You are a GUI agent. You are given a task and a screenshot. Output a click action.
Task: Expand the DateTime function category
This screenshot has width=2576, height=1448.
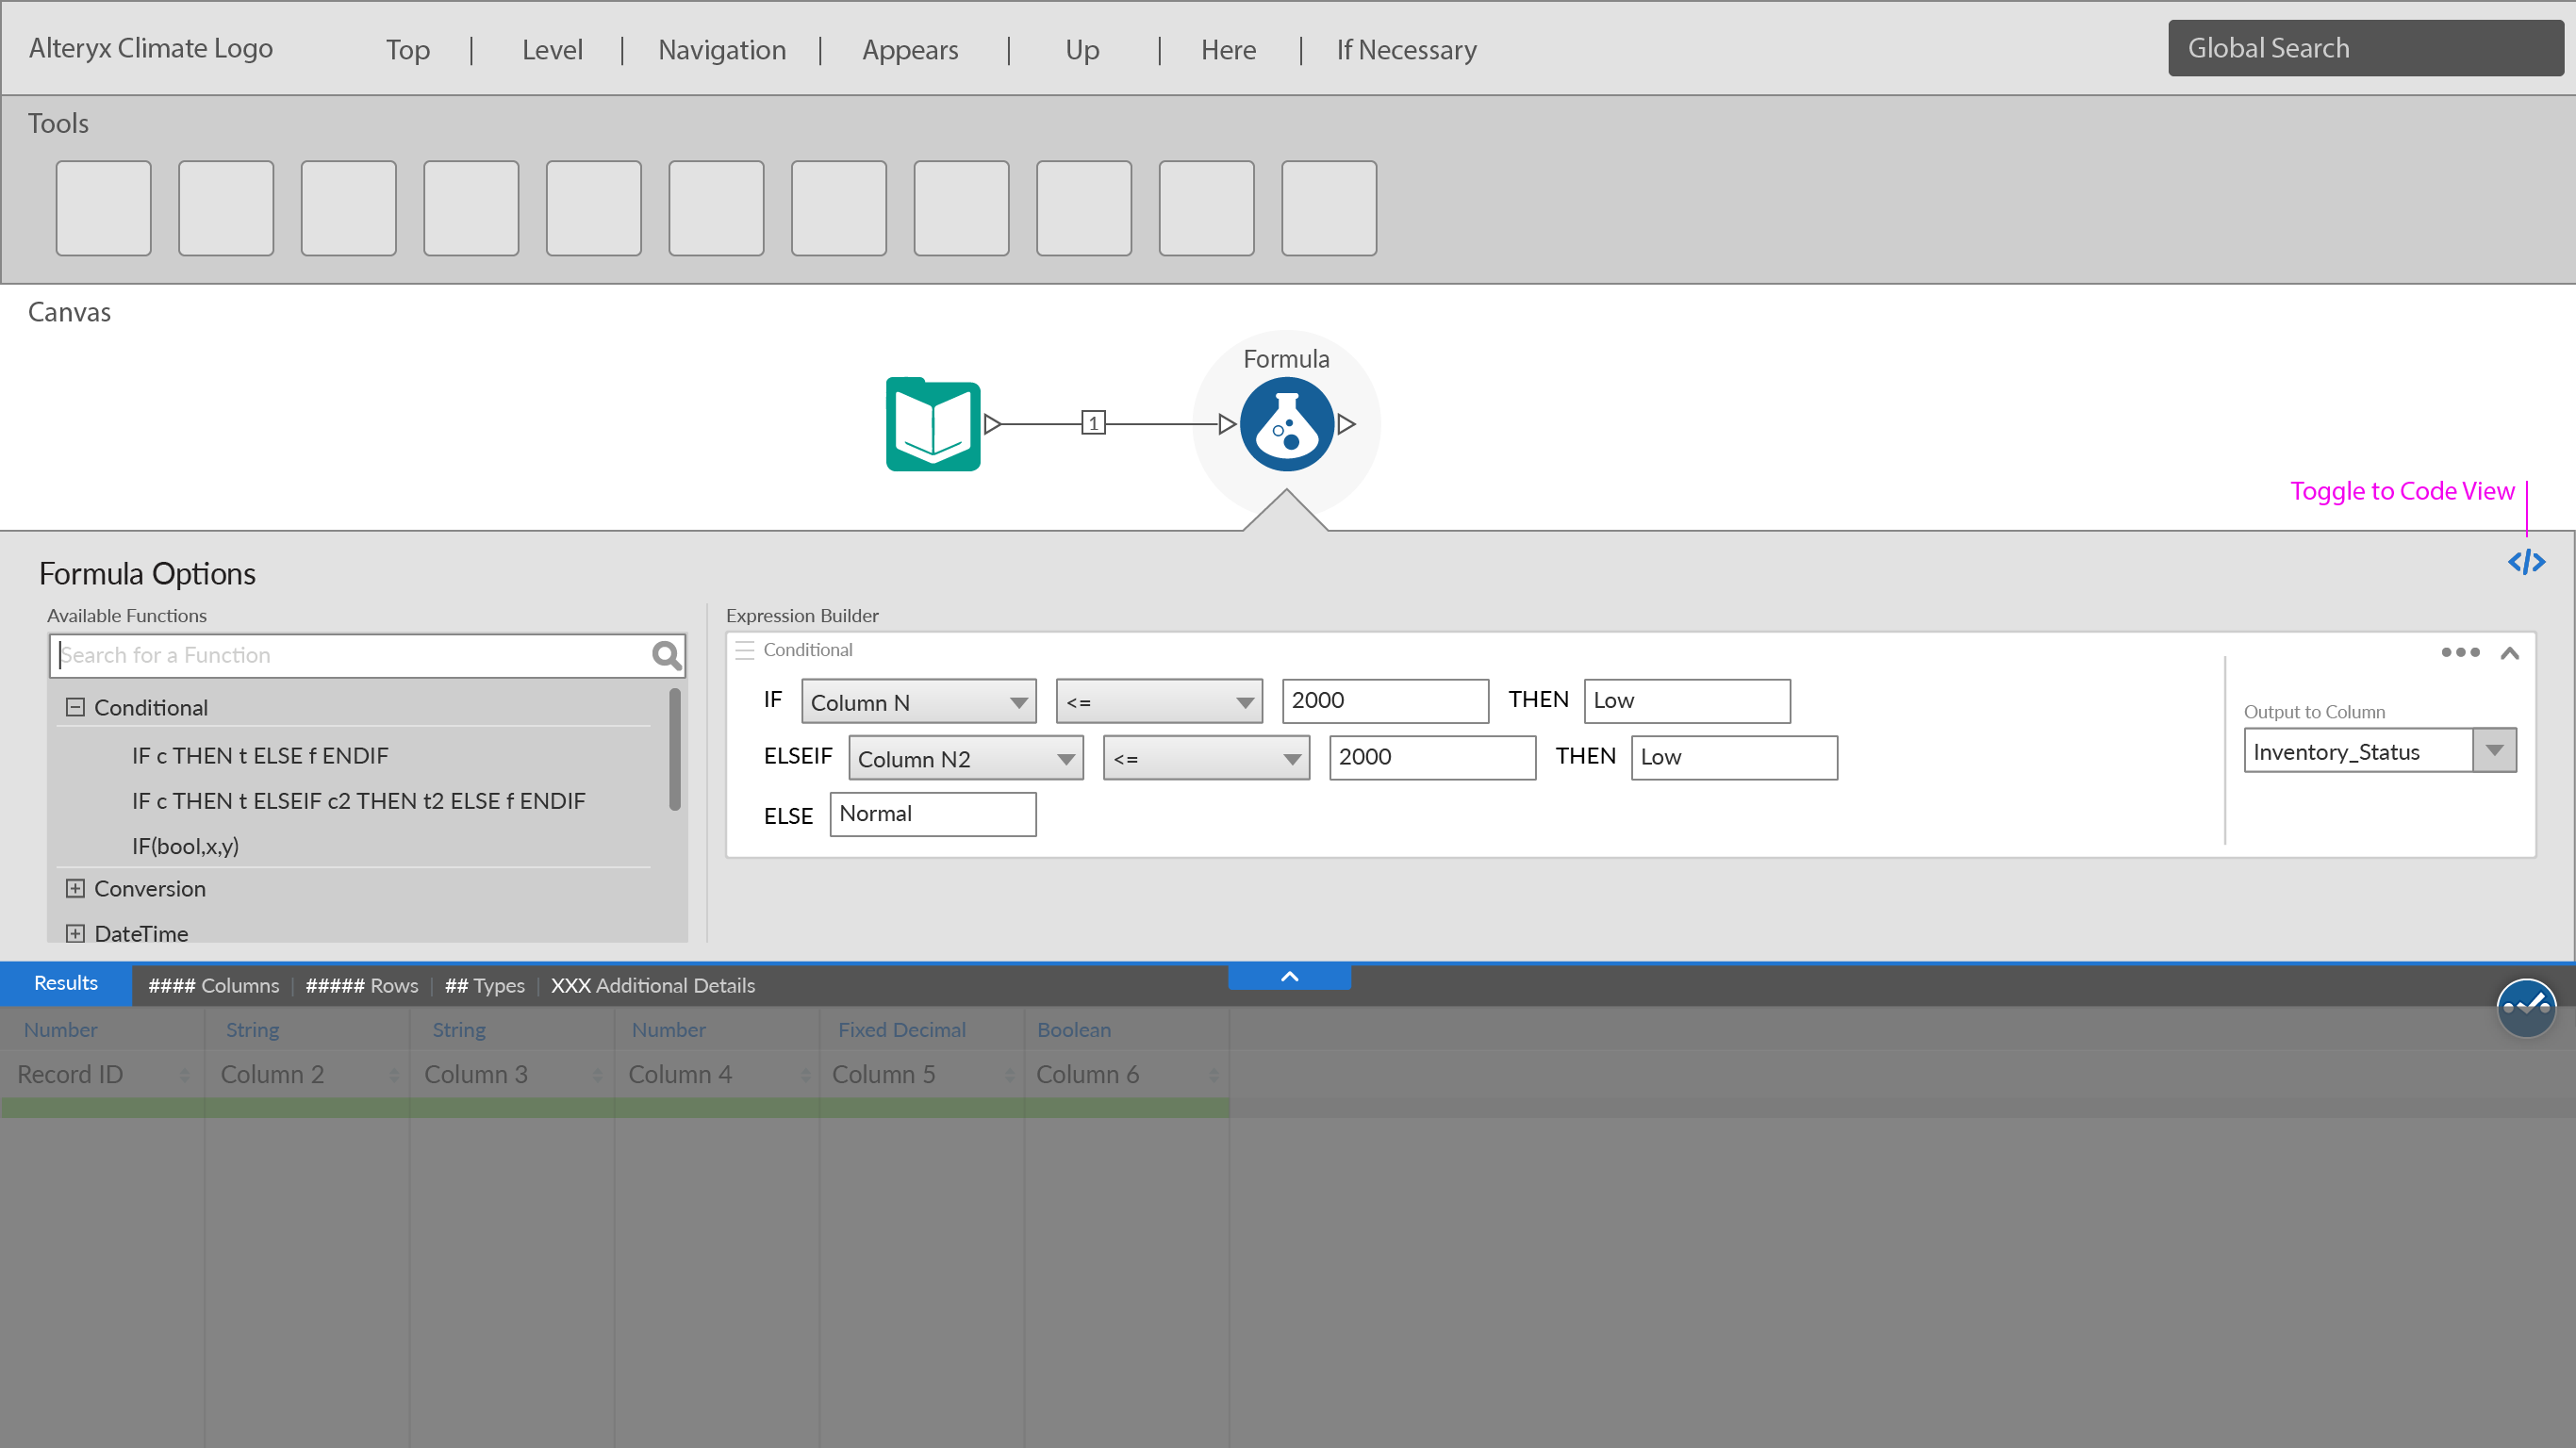click(x=75, y=933)
